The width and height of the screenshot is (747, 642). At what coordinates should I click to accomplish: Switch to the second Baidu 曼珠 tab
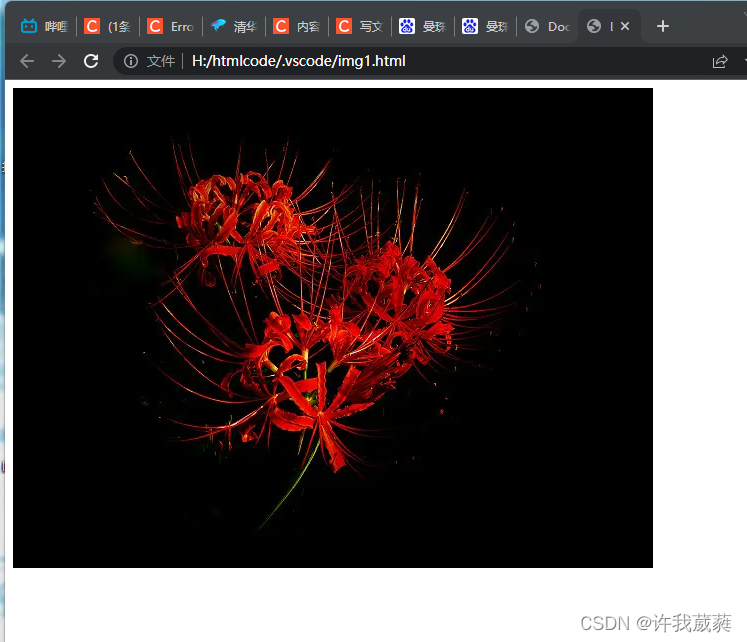click(485, 26)
